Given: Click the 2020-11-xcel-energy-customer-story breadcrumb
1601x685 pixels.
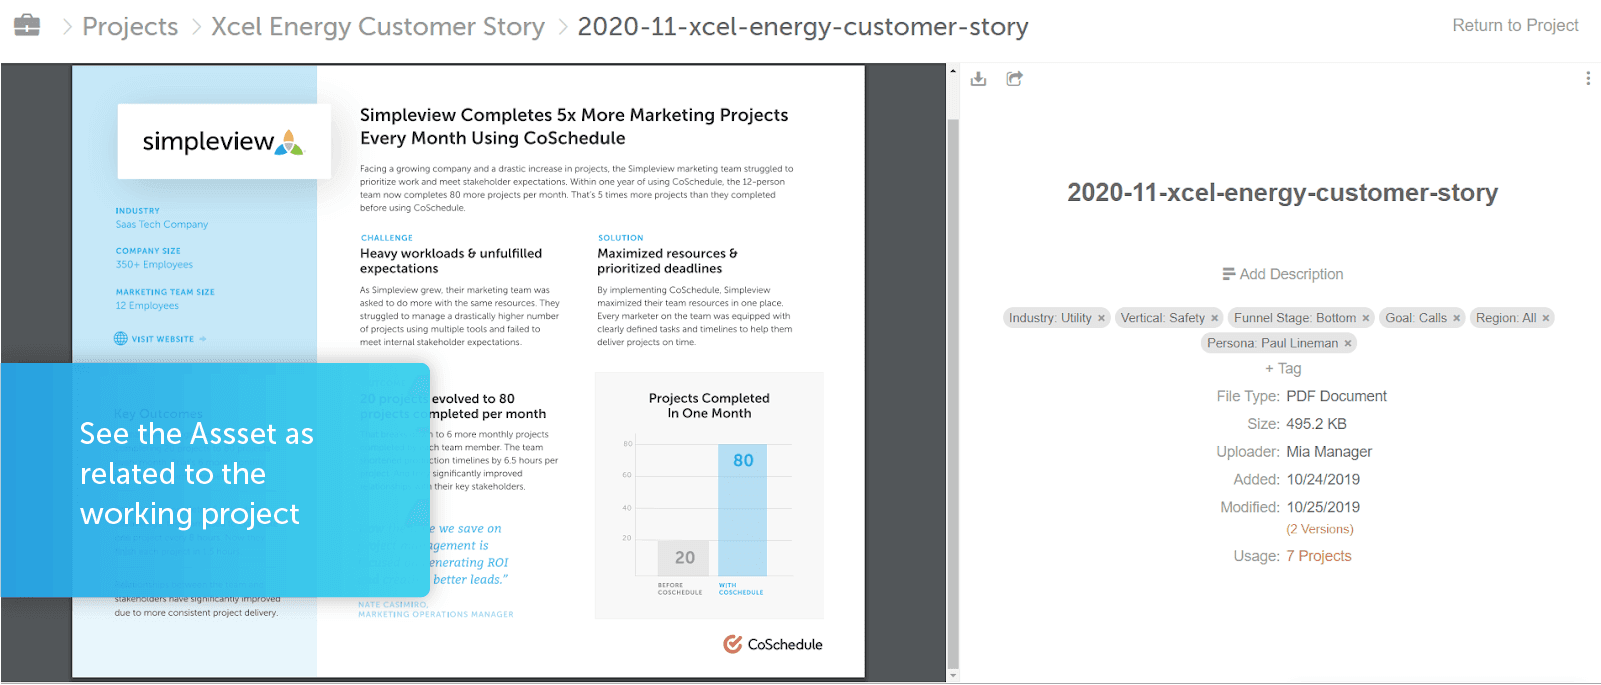Looking at the screenshot, I should 803,27.
